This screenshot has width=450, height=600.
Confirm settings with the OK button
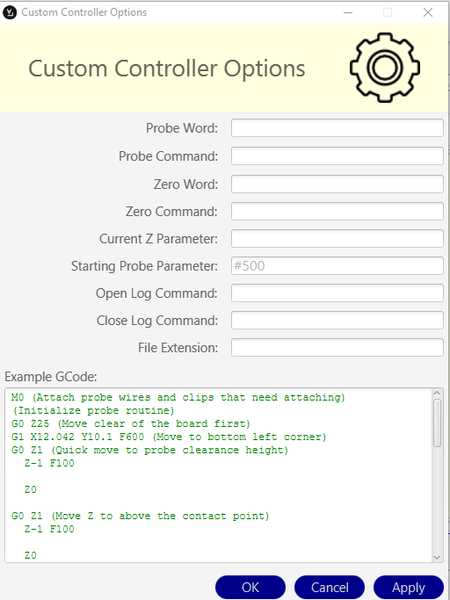click(250, 587)
